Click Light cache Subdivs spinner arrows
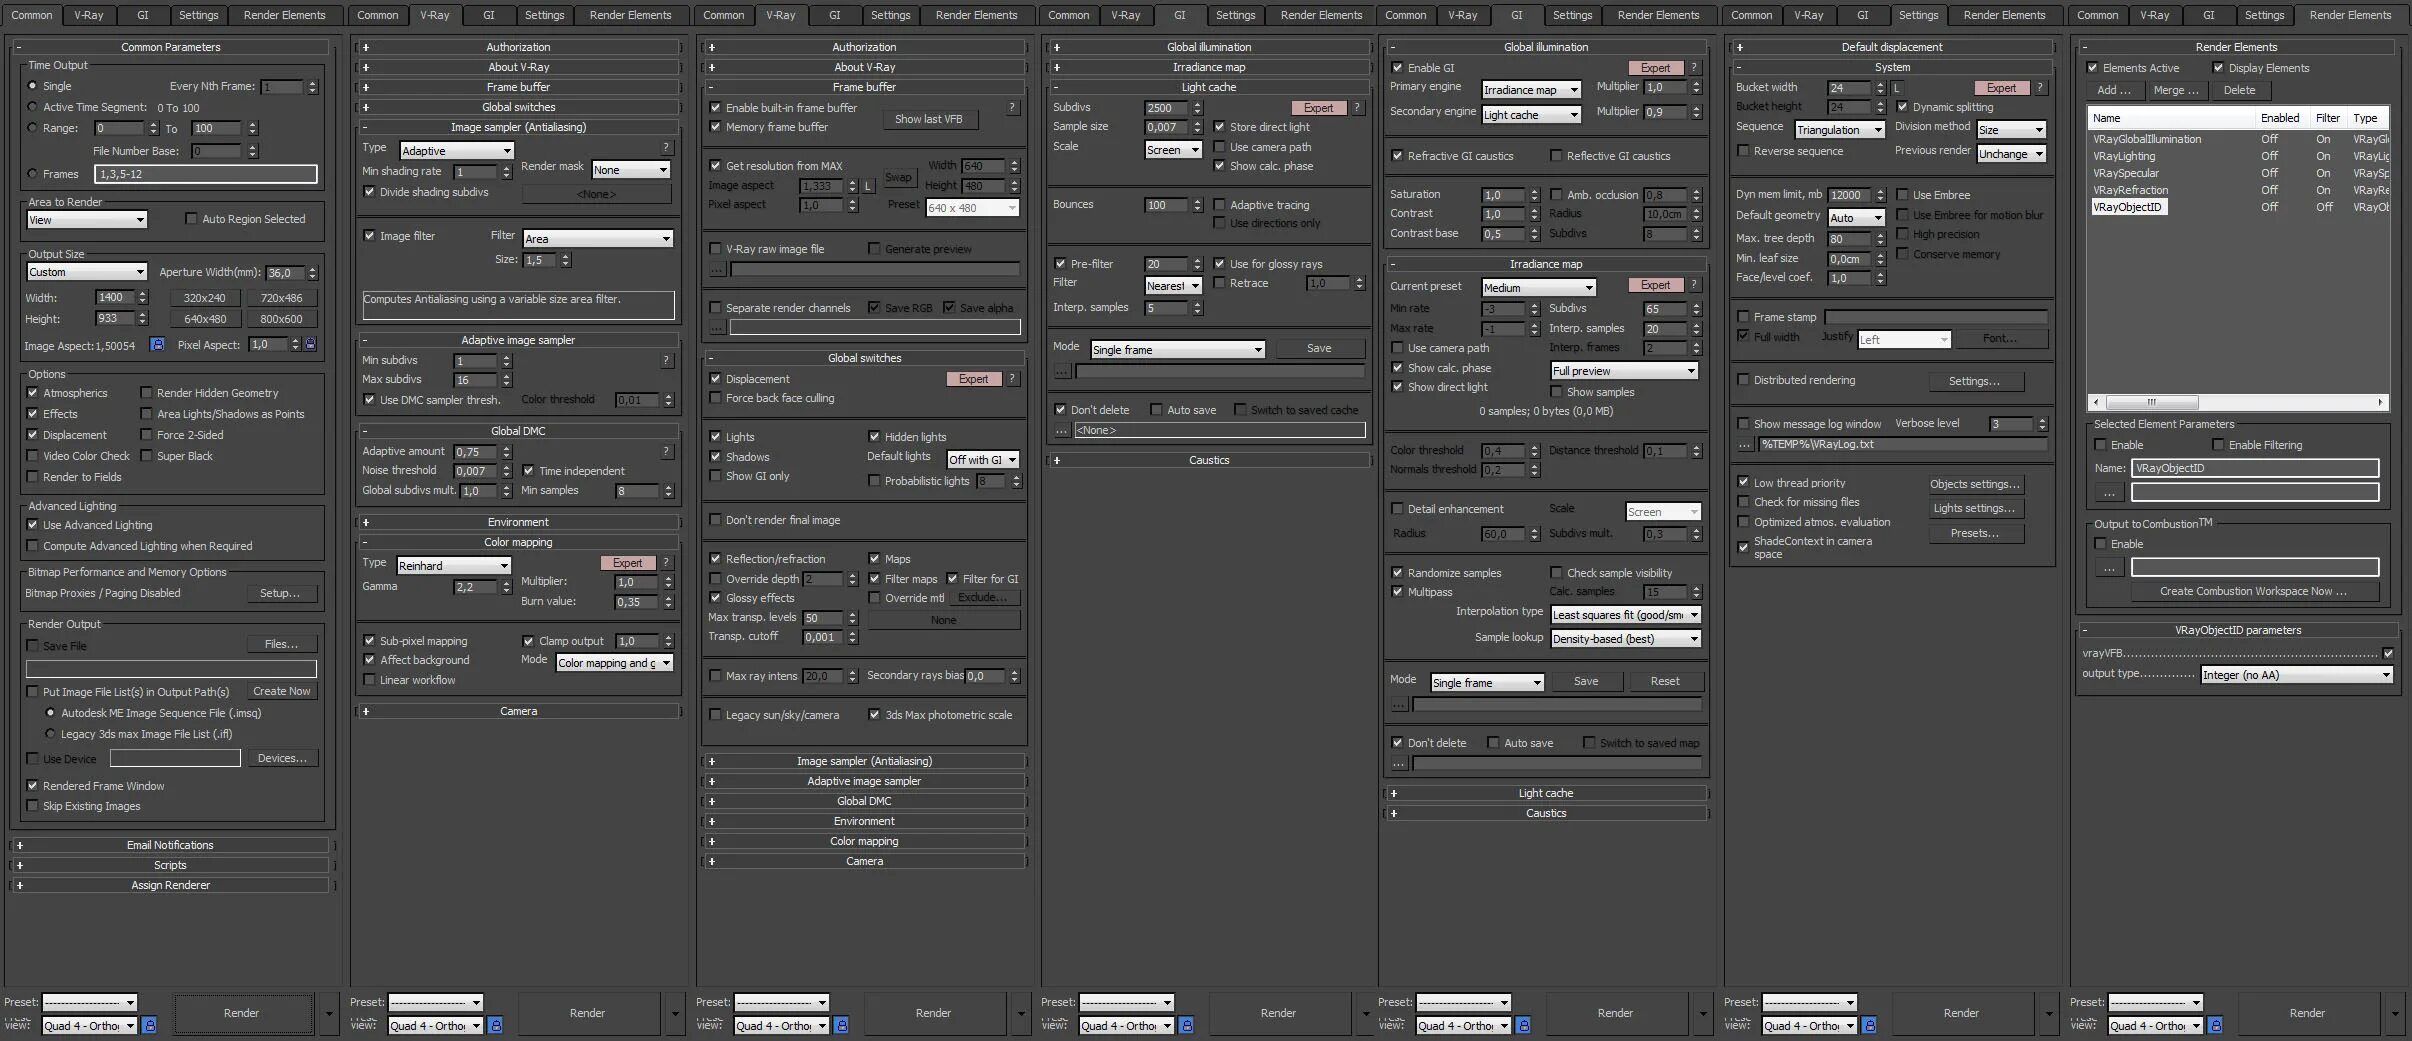2412x1041 pixels. 1197,107
